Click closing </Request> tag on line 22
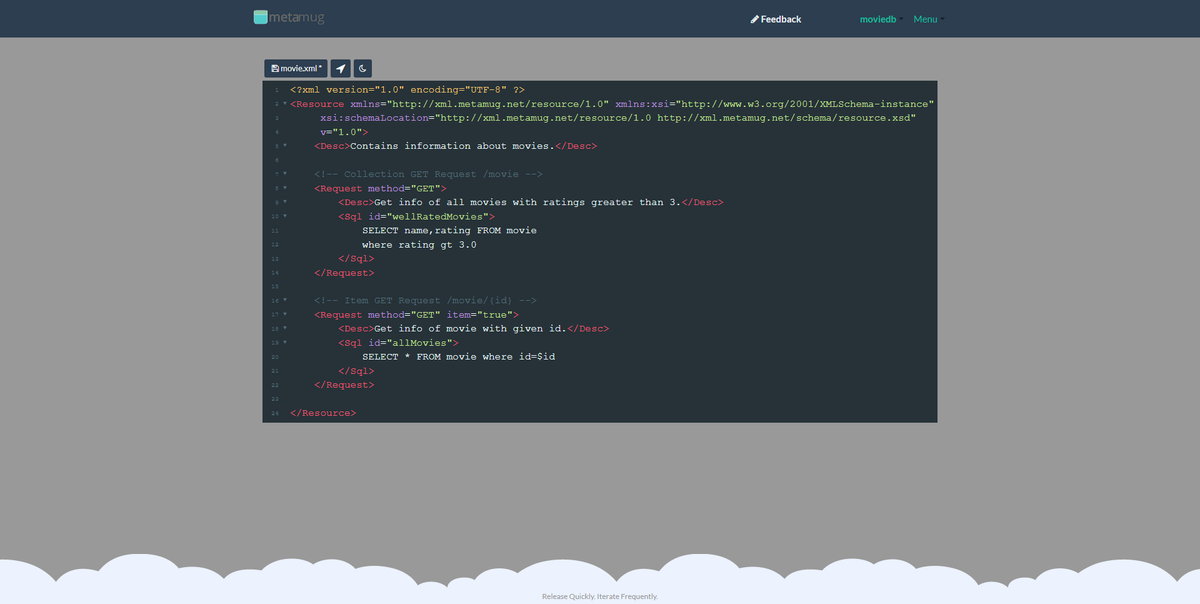 (344, 384)
